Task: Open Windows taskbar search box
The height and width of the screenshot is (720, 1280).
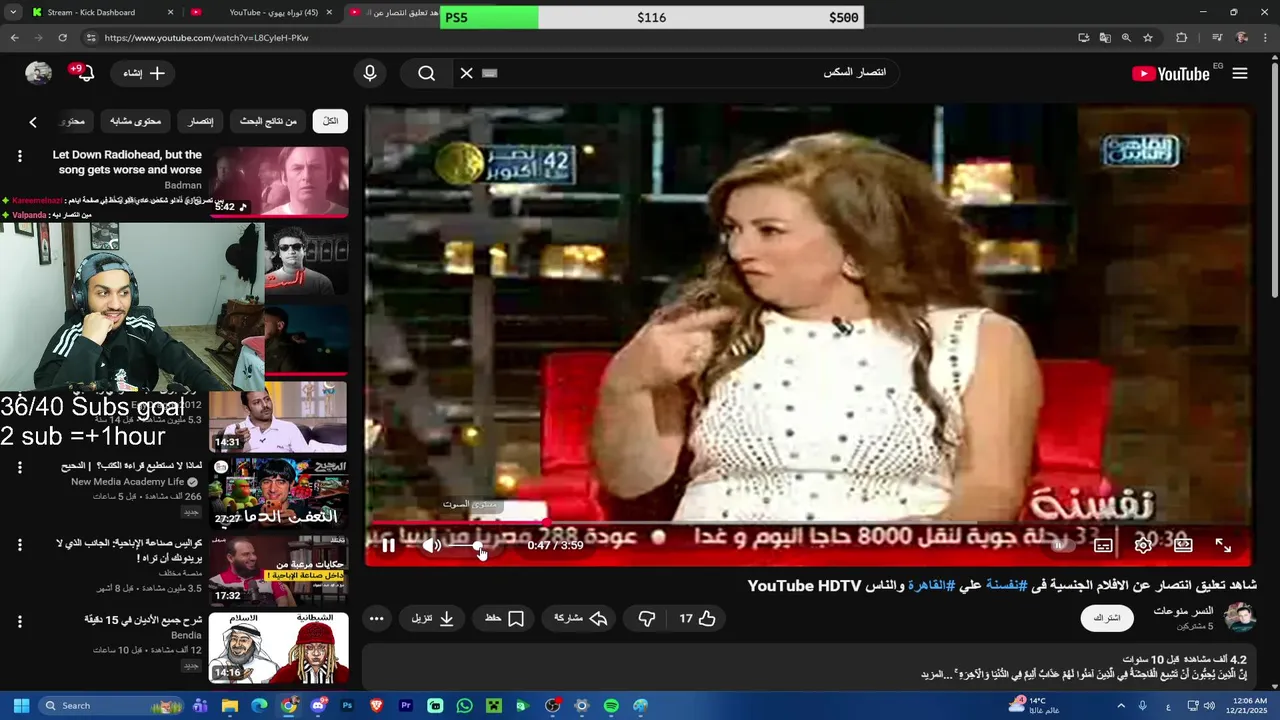Action: [x=111, y=705]
